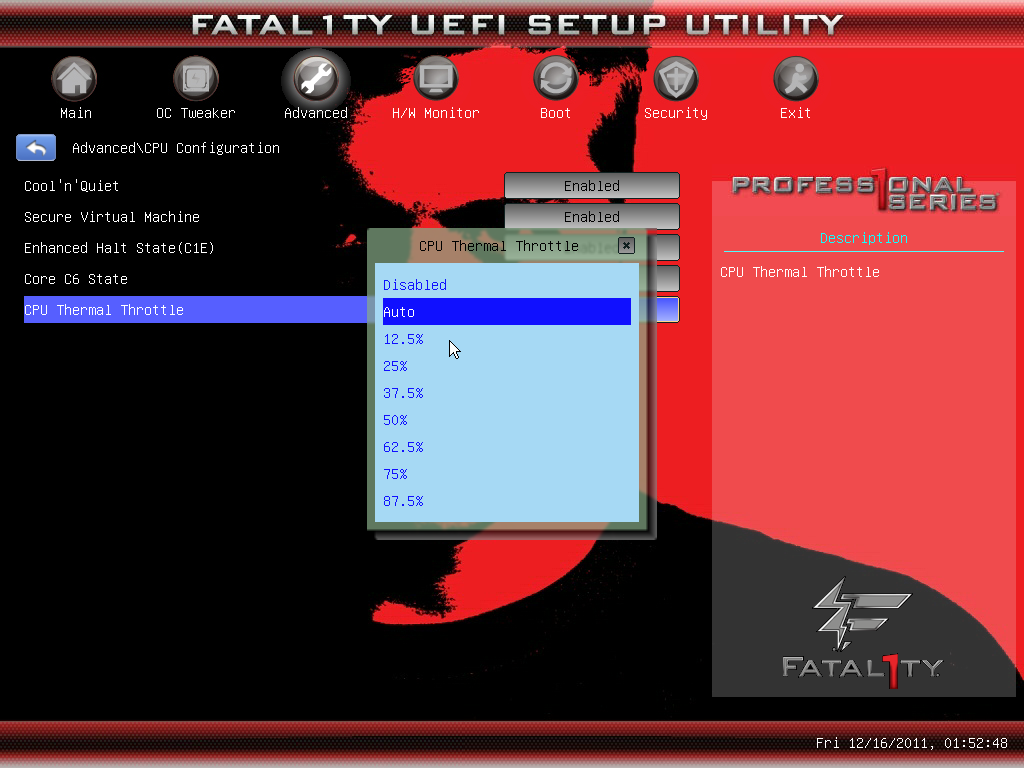Click the Advanced\CPU Configuration breadcrumb

coord(176,148)
